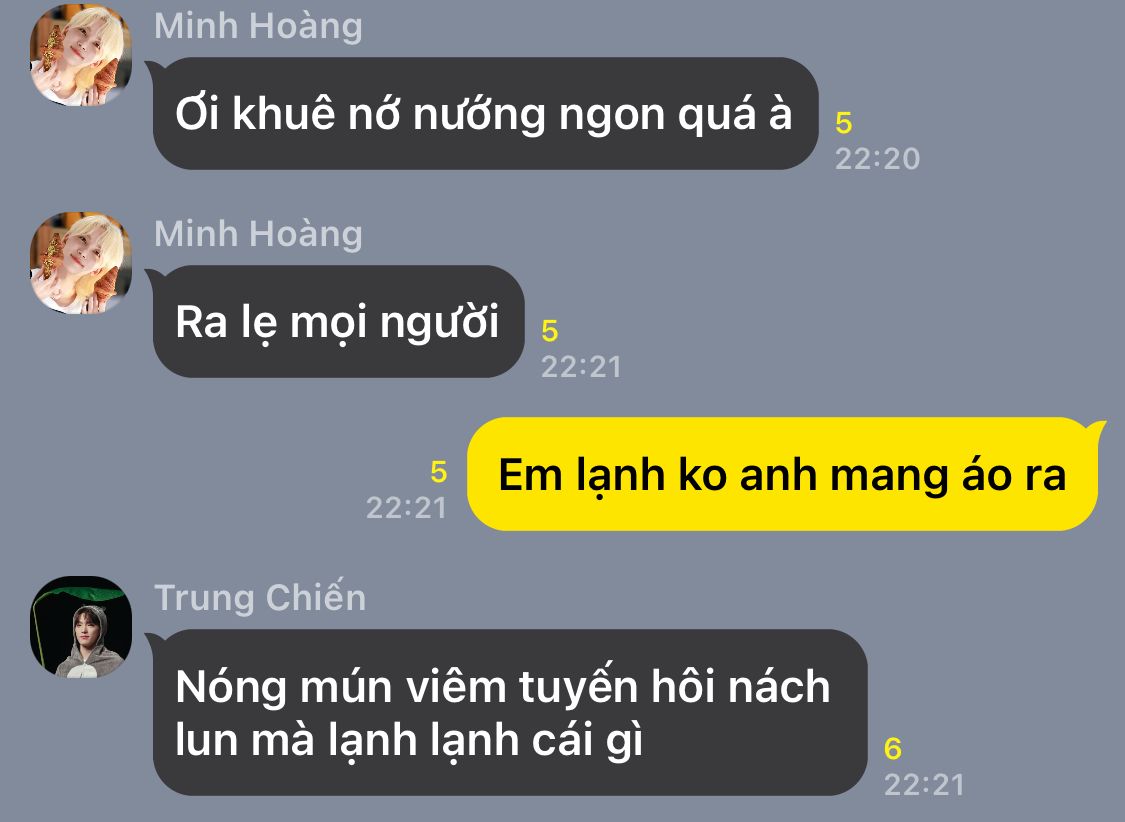Click the 22:20 timestamp
Screen dimensions: 1125x822
[877, 159]
